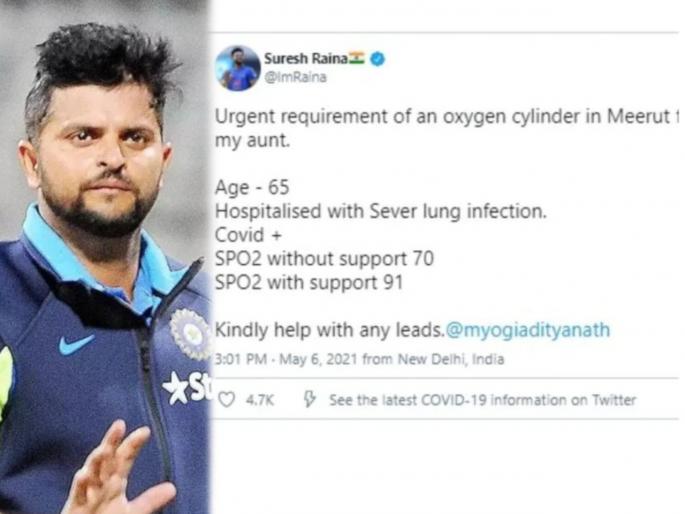The width and height of the screenshot is (685, 514).
Task: Click the 3:01 PM timestamp
Action: 241,359
